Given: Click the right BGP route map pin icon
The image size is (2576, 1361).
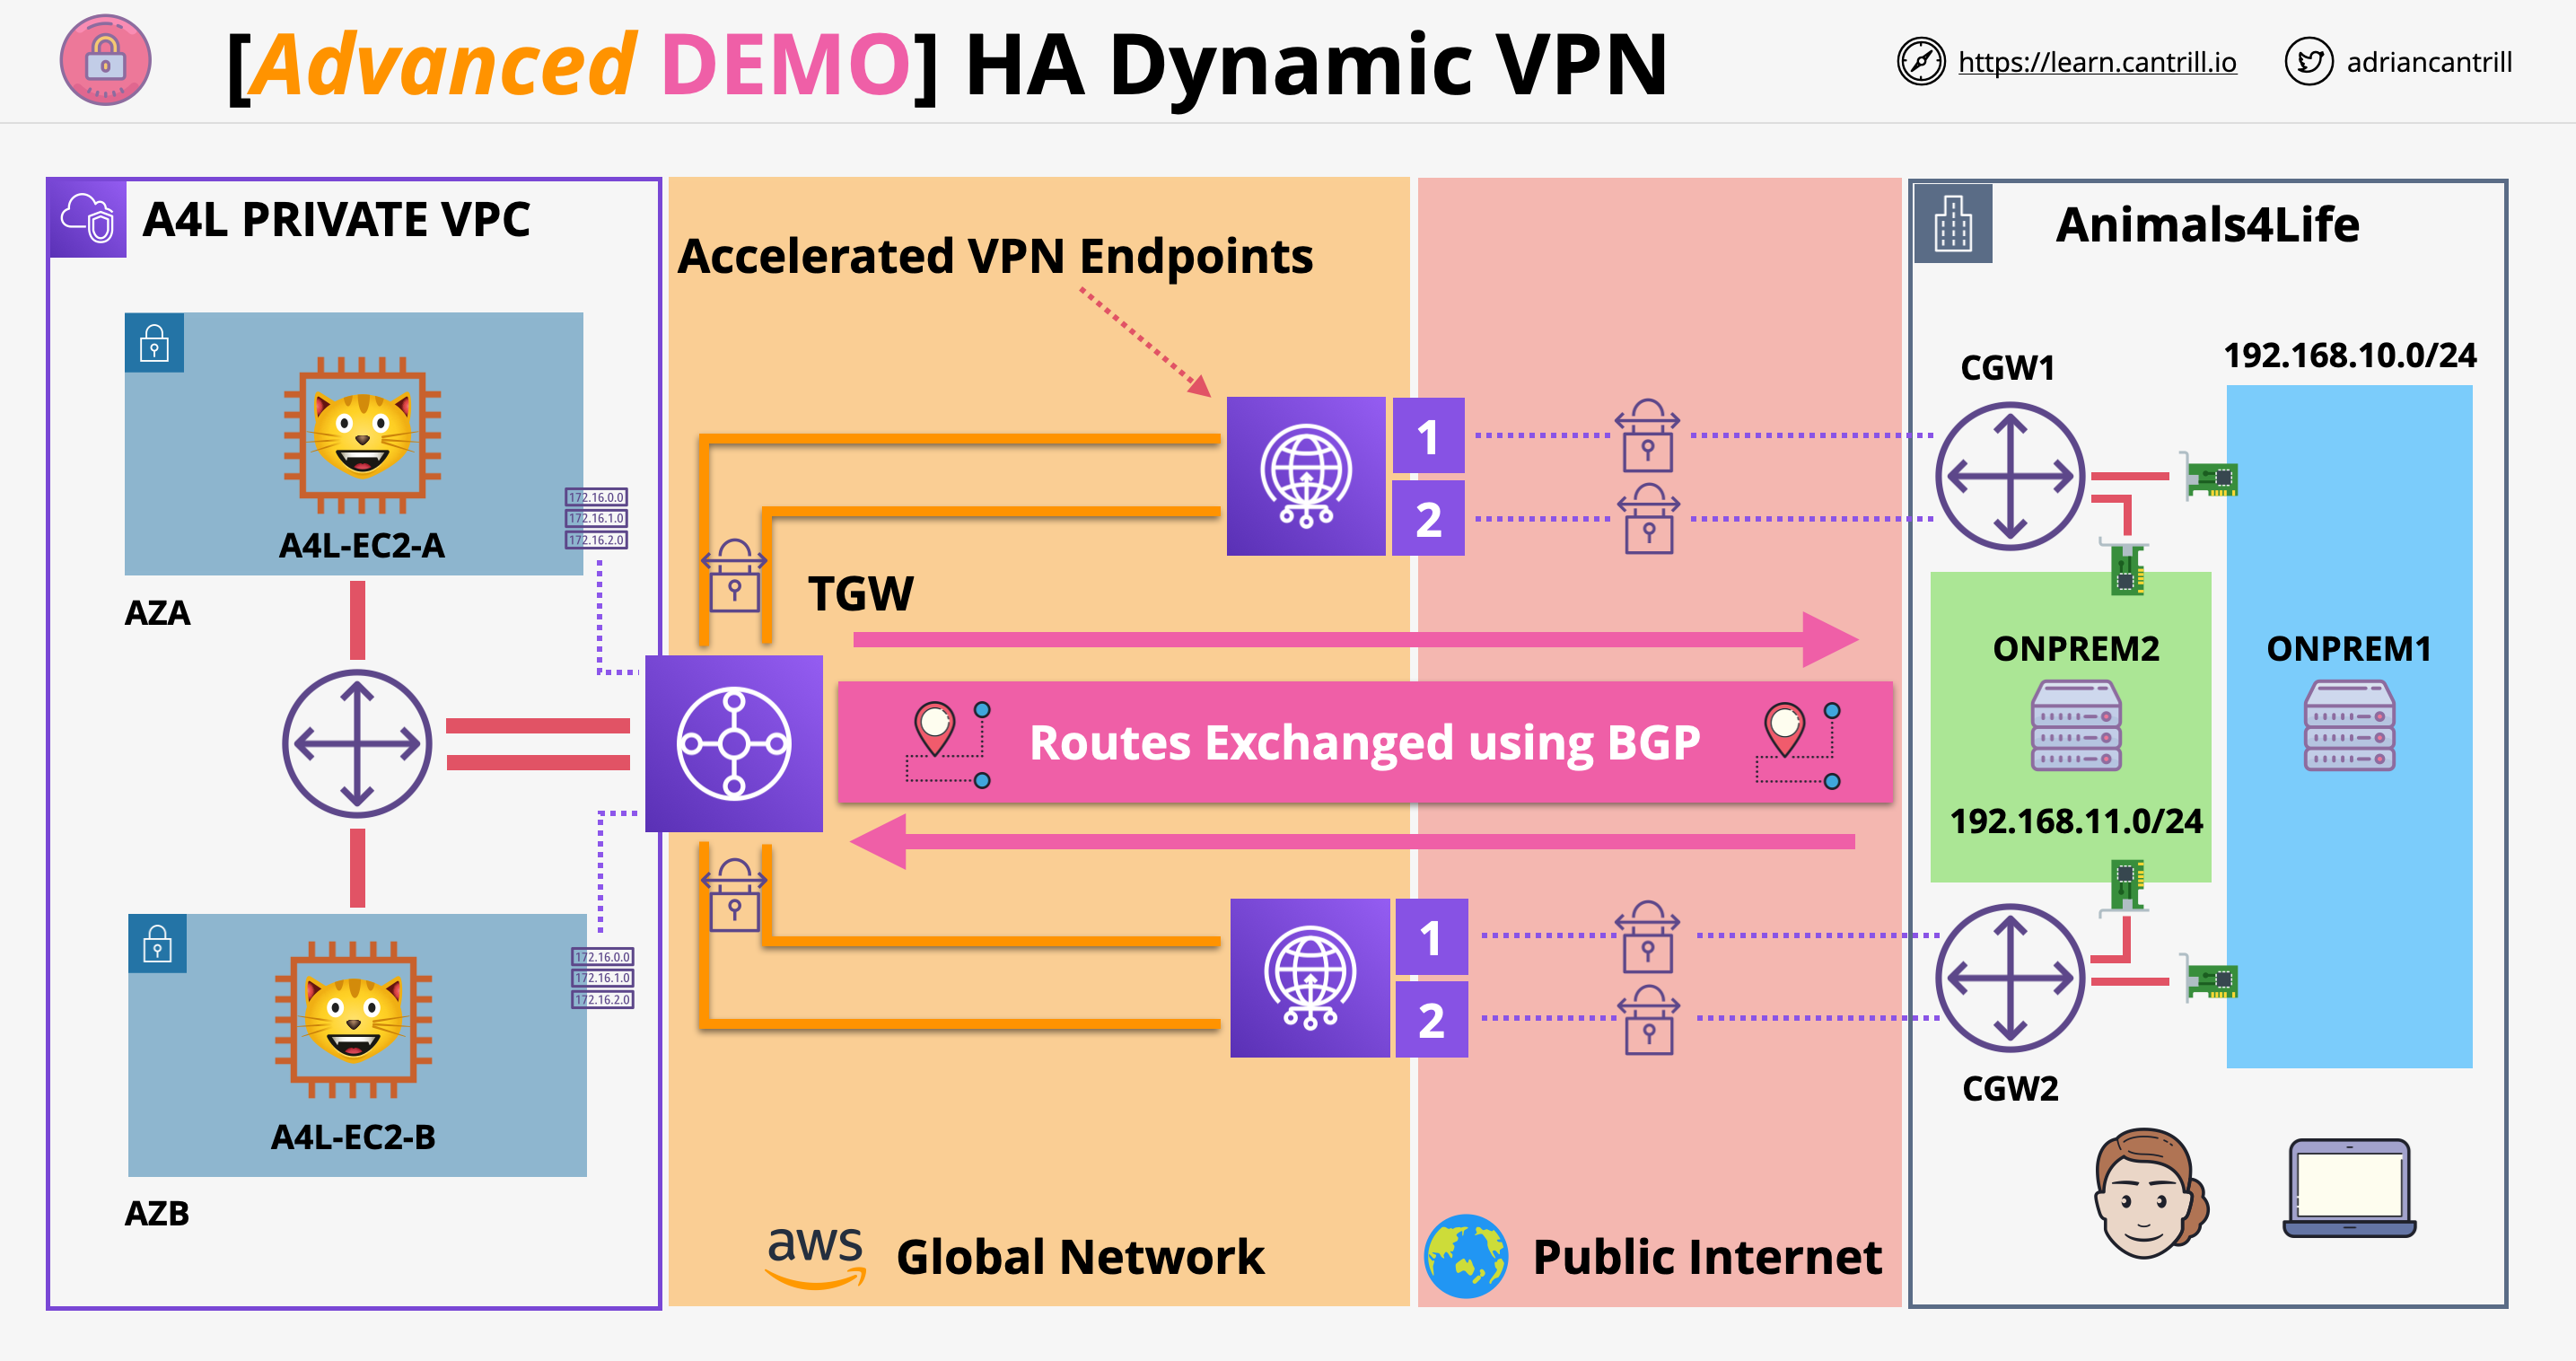Looking at the screenshot, I should coord(1797,744).
